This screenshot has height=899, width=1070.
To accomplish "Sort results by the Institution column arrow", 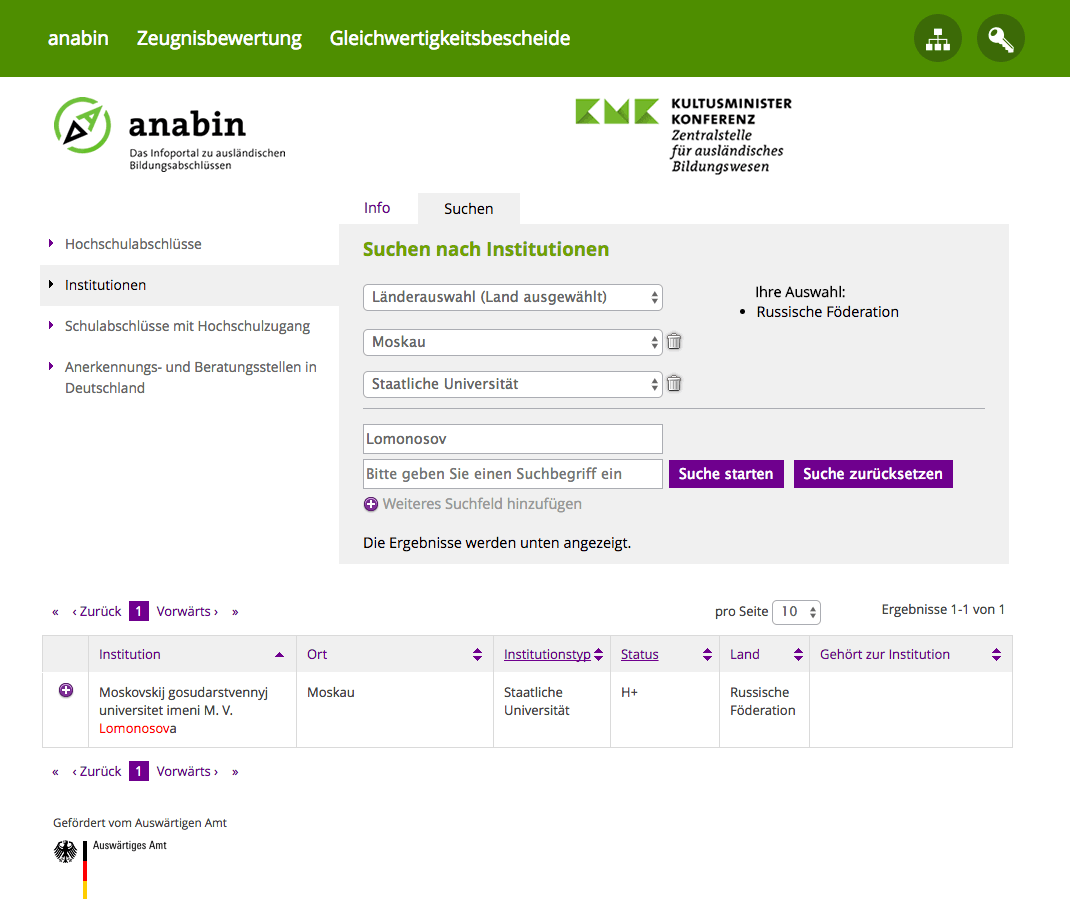I will 279,655.
